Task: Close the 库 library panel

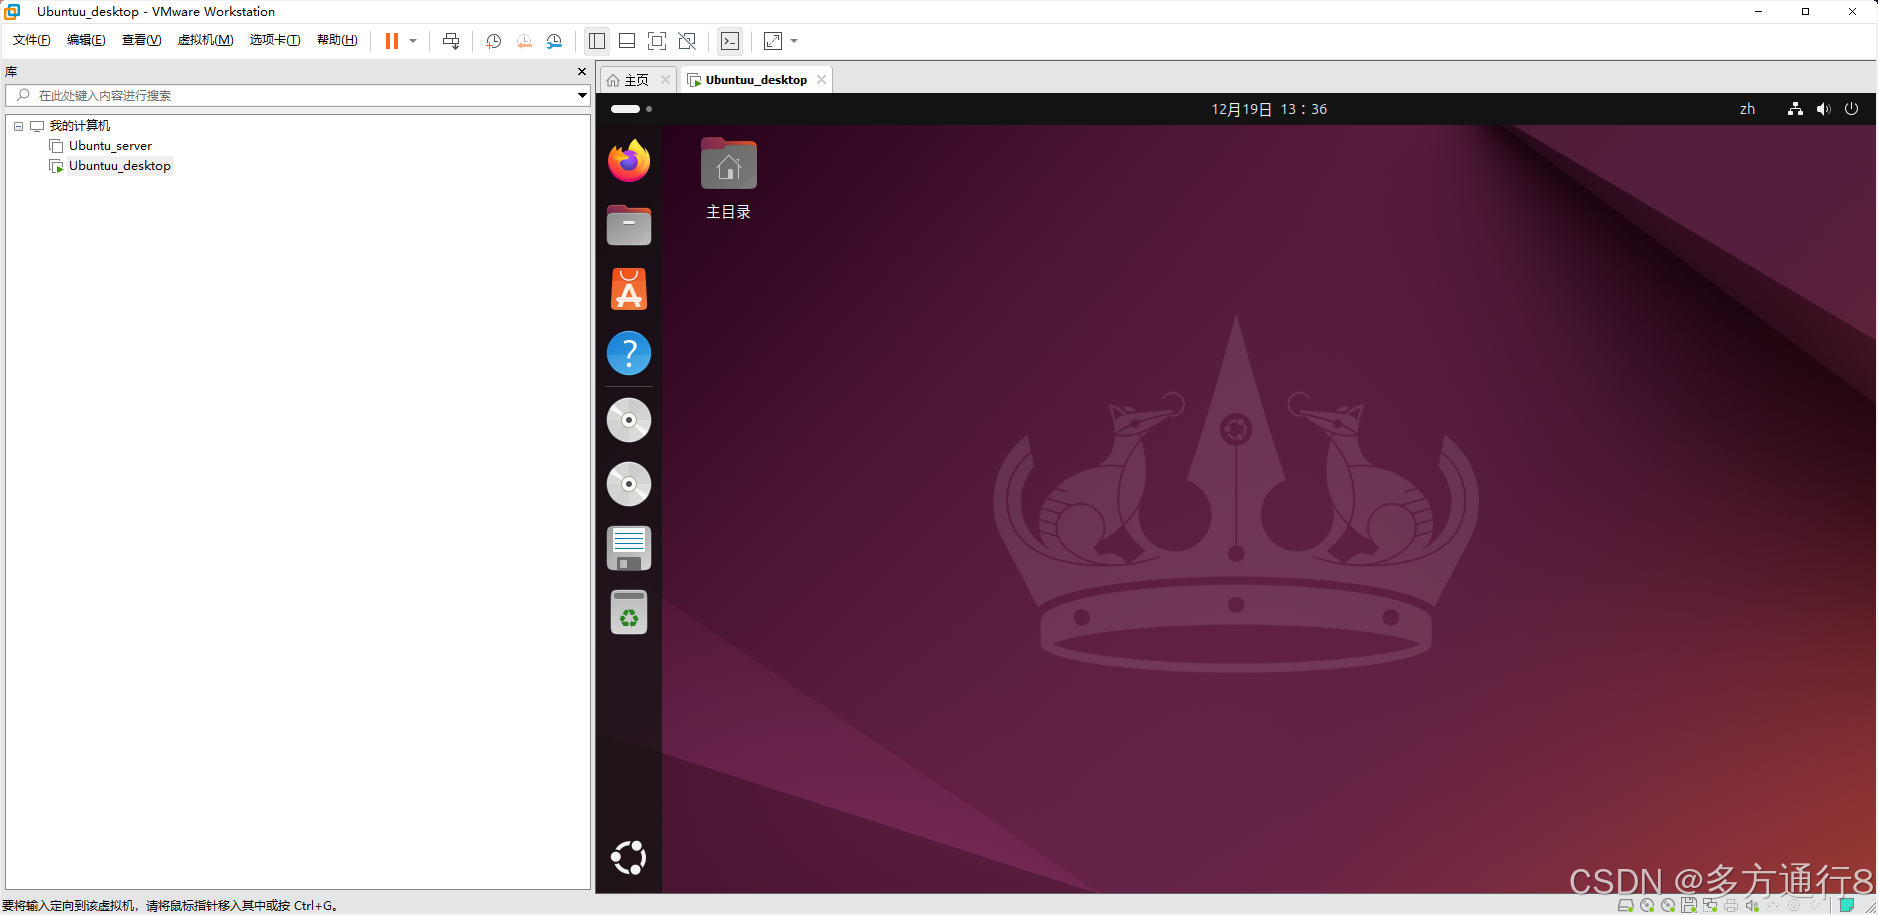Action: [x=581, y=71]
